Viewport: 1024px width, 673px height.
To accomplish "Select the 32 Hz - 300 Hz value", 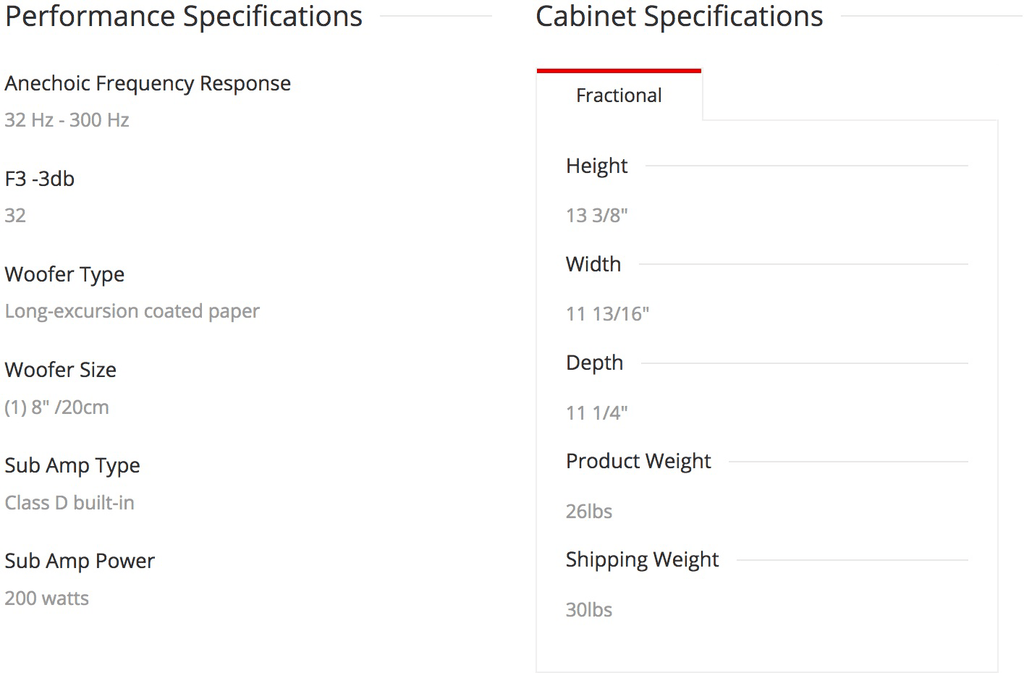I will click(x=67, y=120).
